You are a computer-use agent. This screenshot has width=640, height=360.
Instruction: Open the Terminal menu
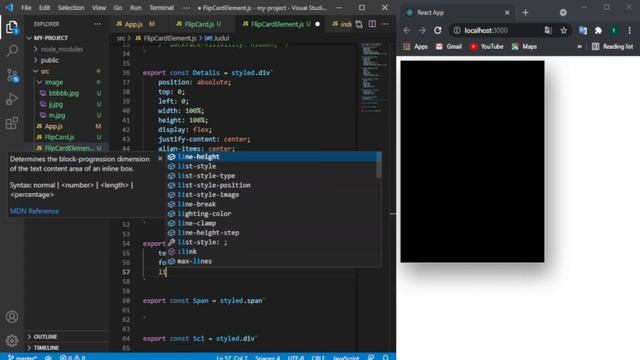point(161,8)
